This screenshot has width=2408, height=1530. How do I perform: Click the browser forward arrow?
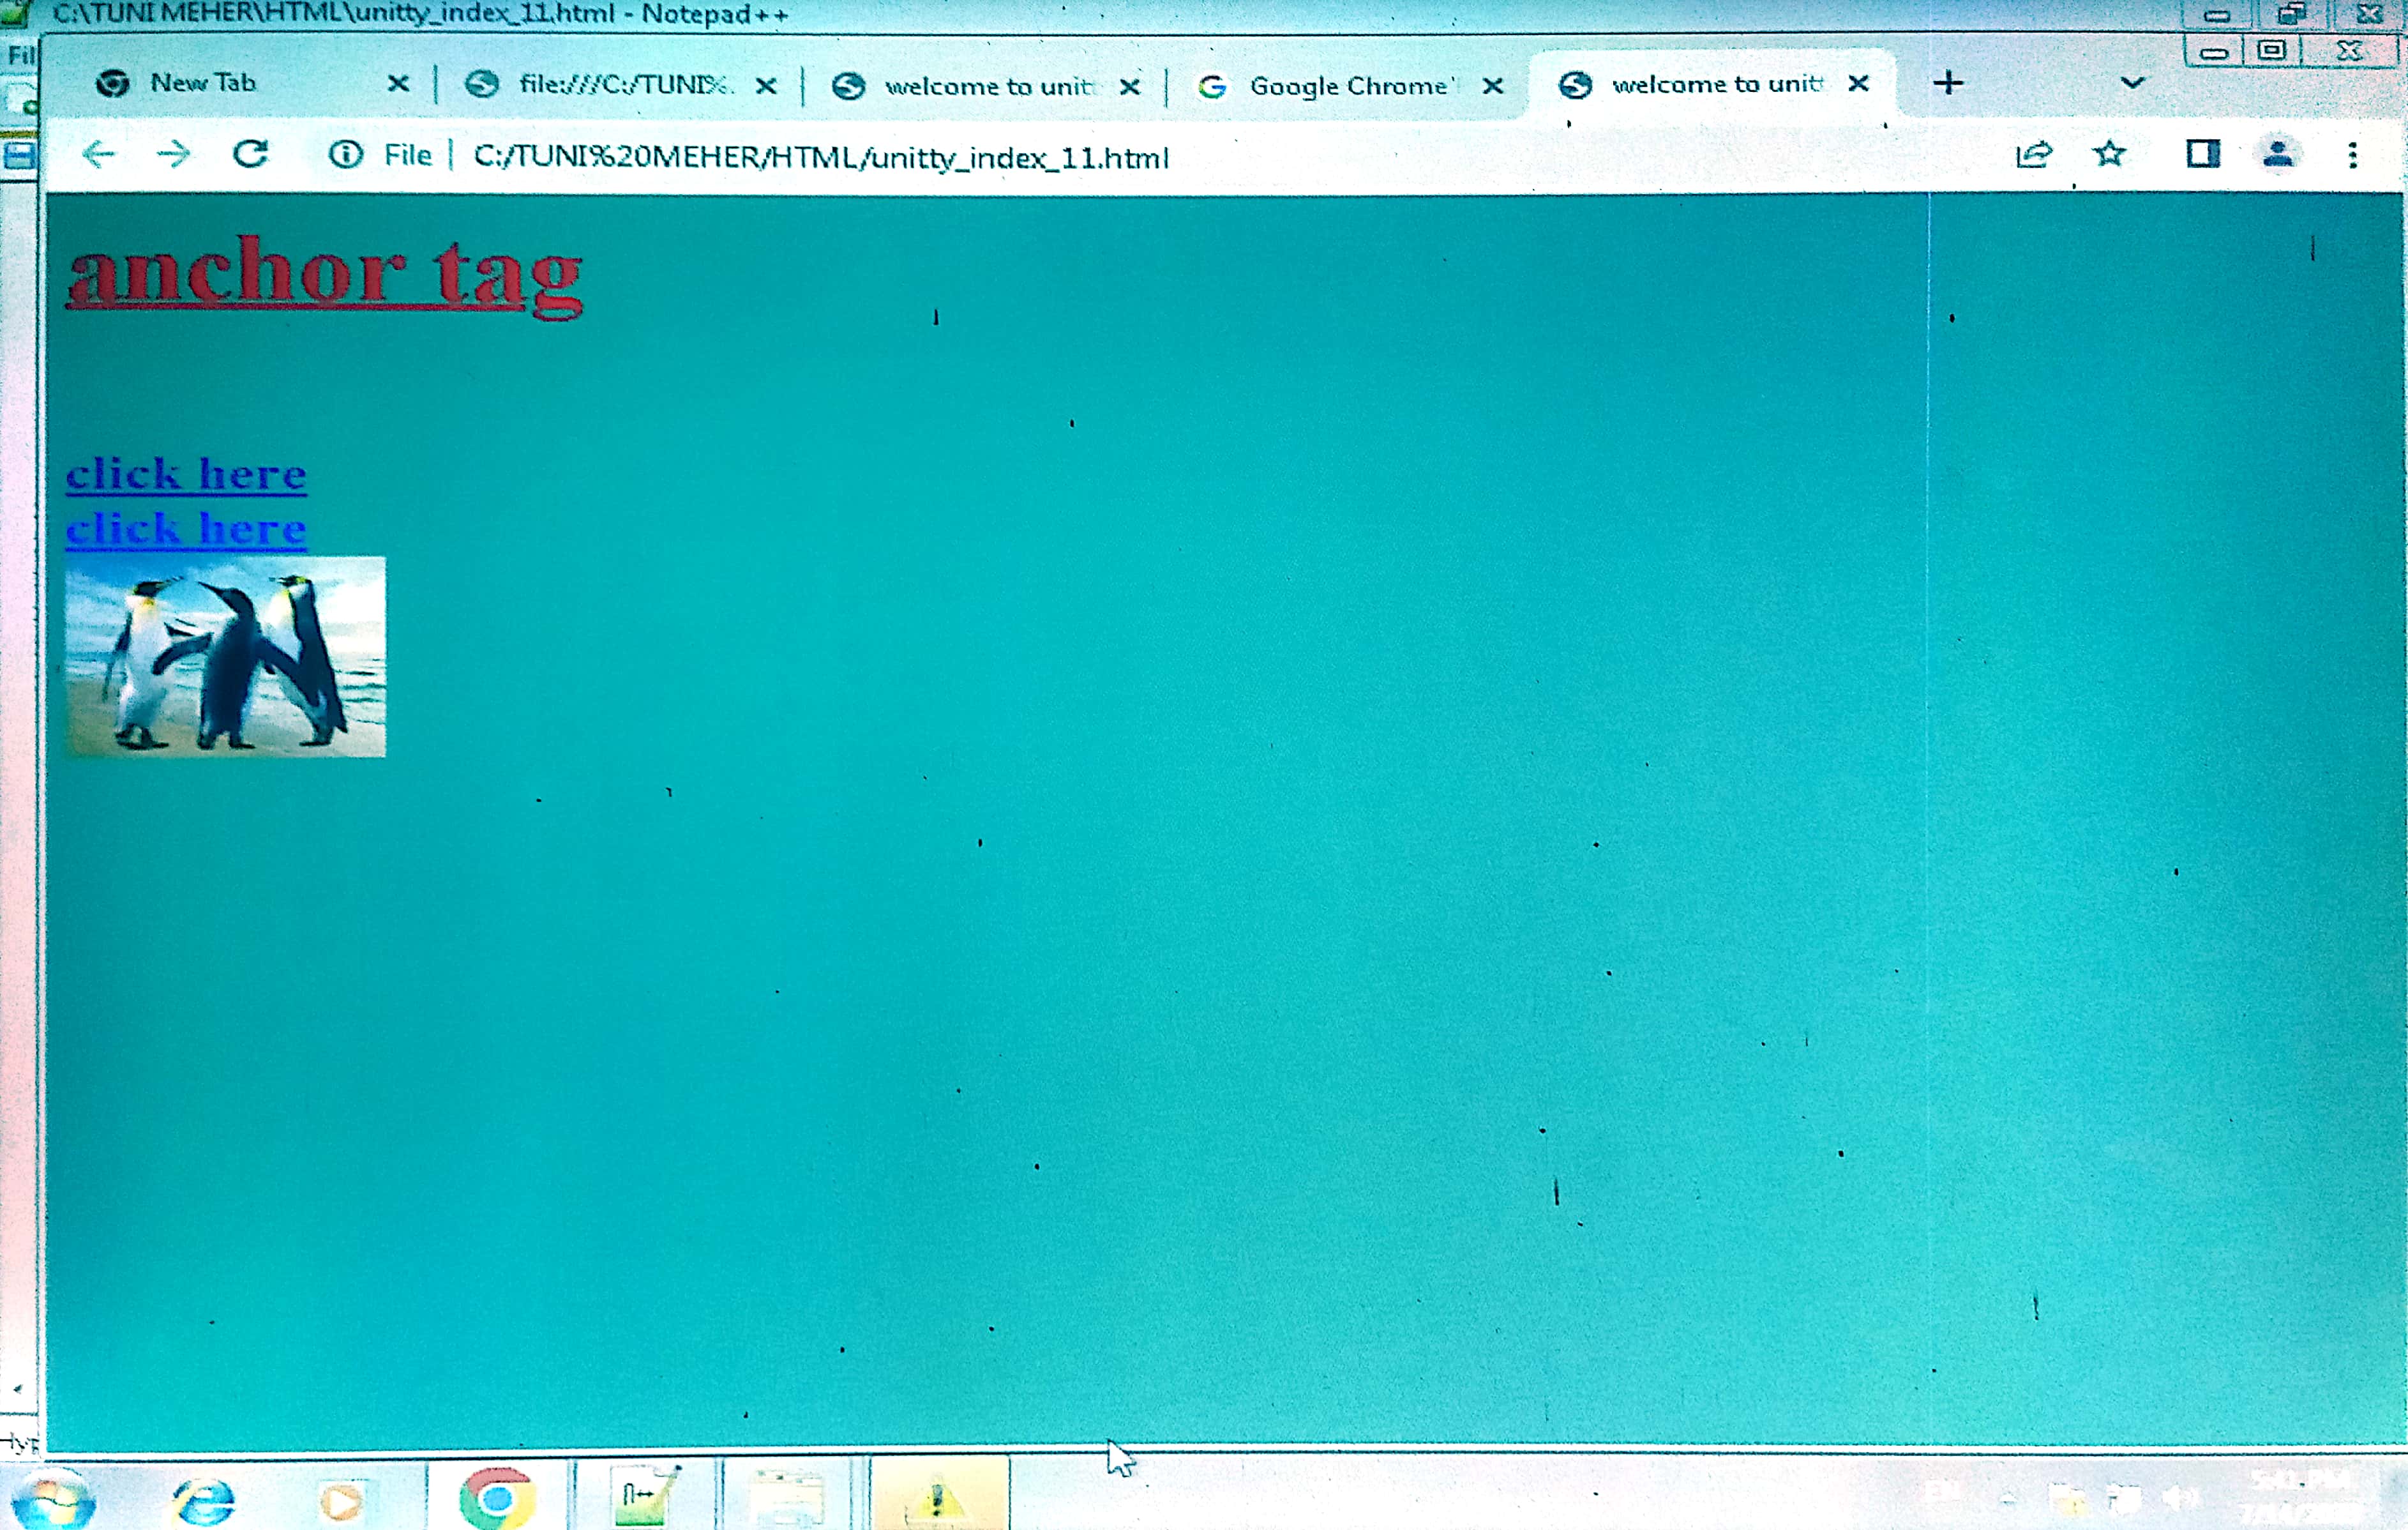174,154
